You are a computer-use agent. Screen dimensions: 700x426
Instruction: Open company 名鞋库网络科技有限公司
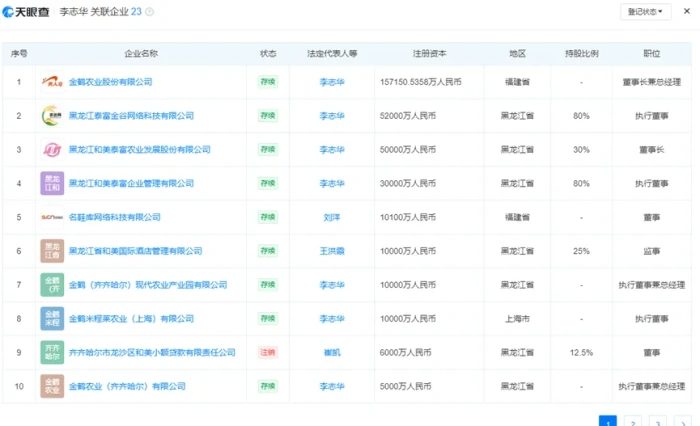click(x=115, y=217)
